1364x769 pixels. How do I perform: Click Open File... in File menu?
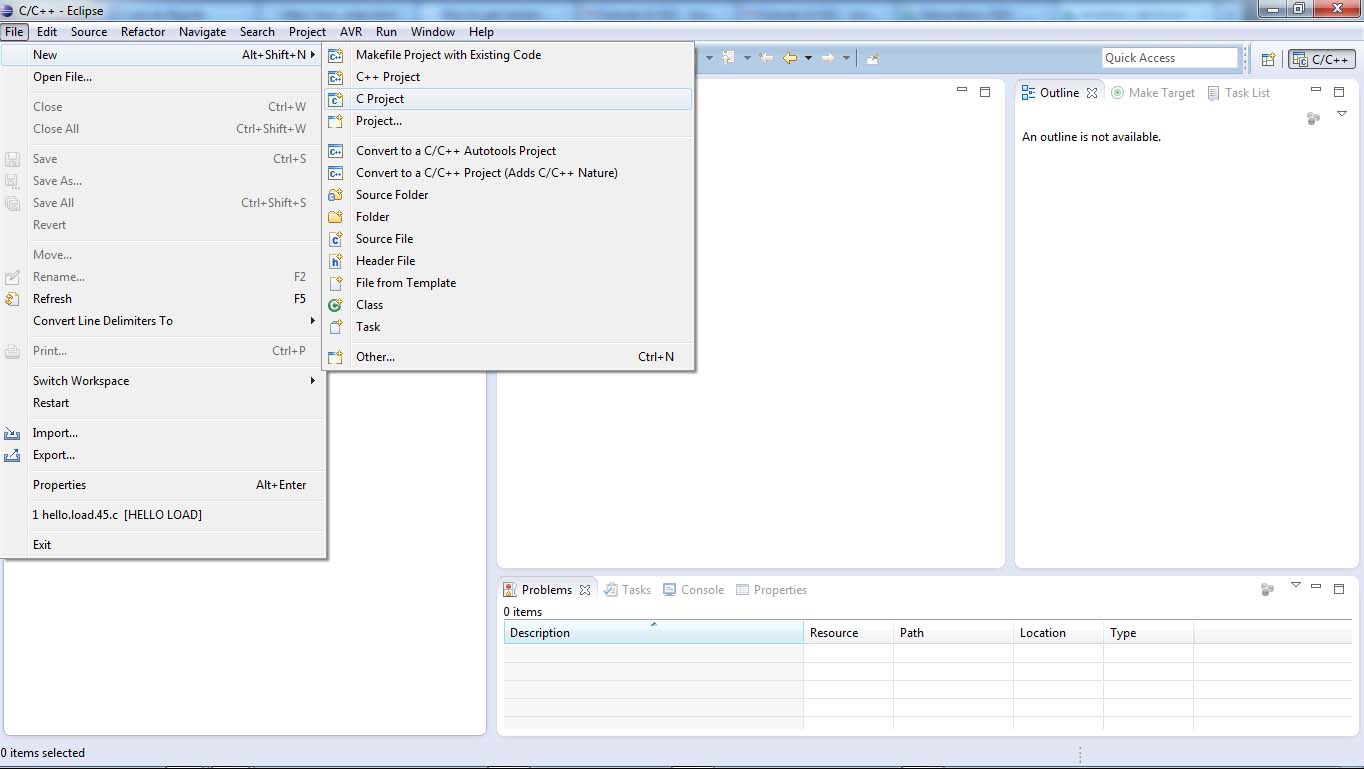(x=162, y=77)
